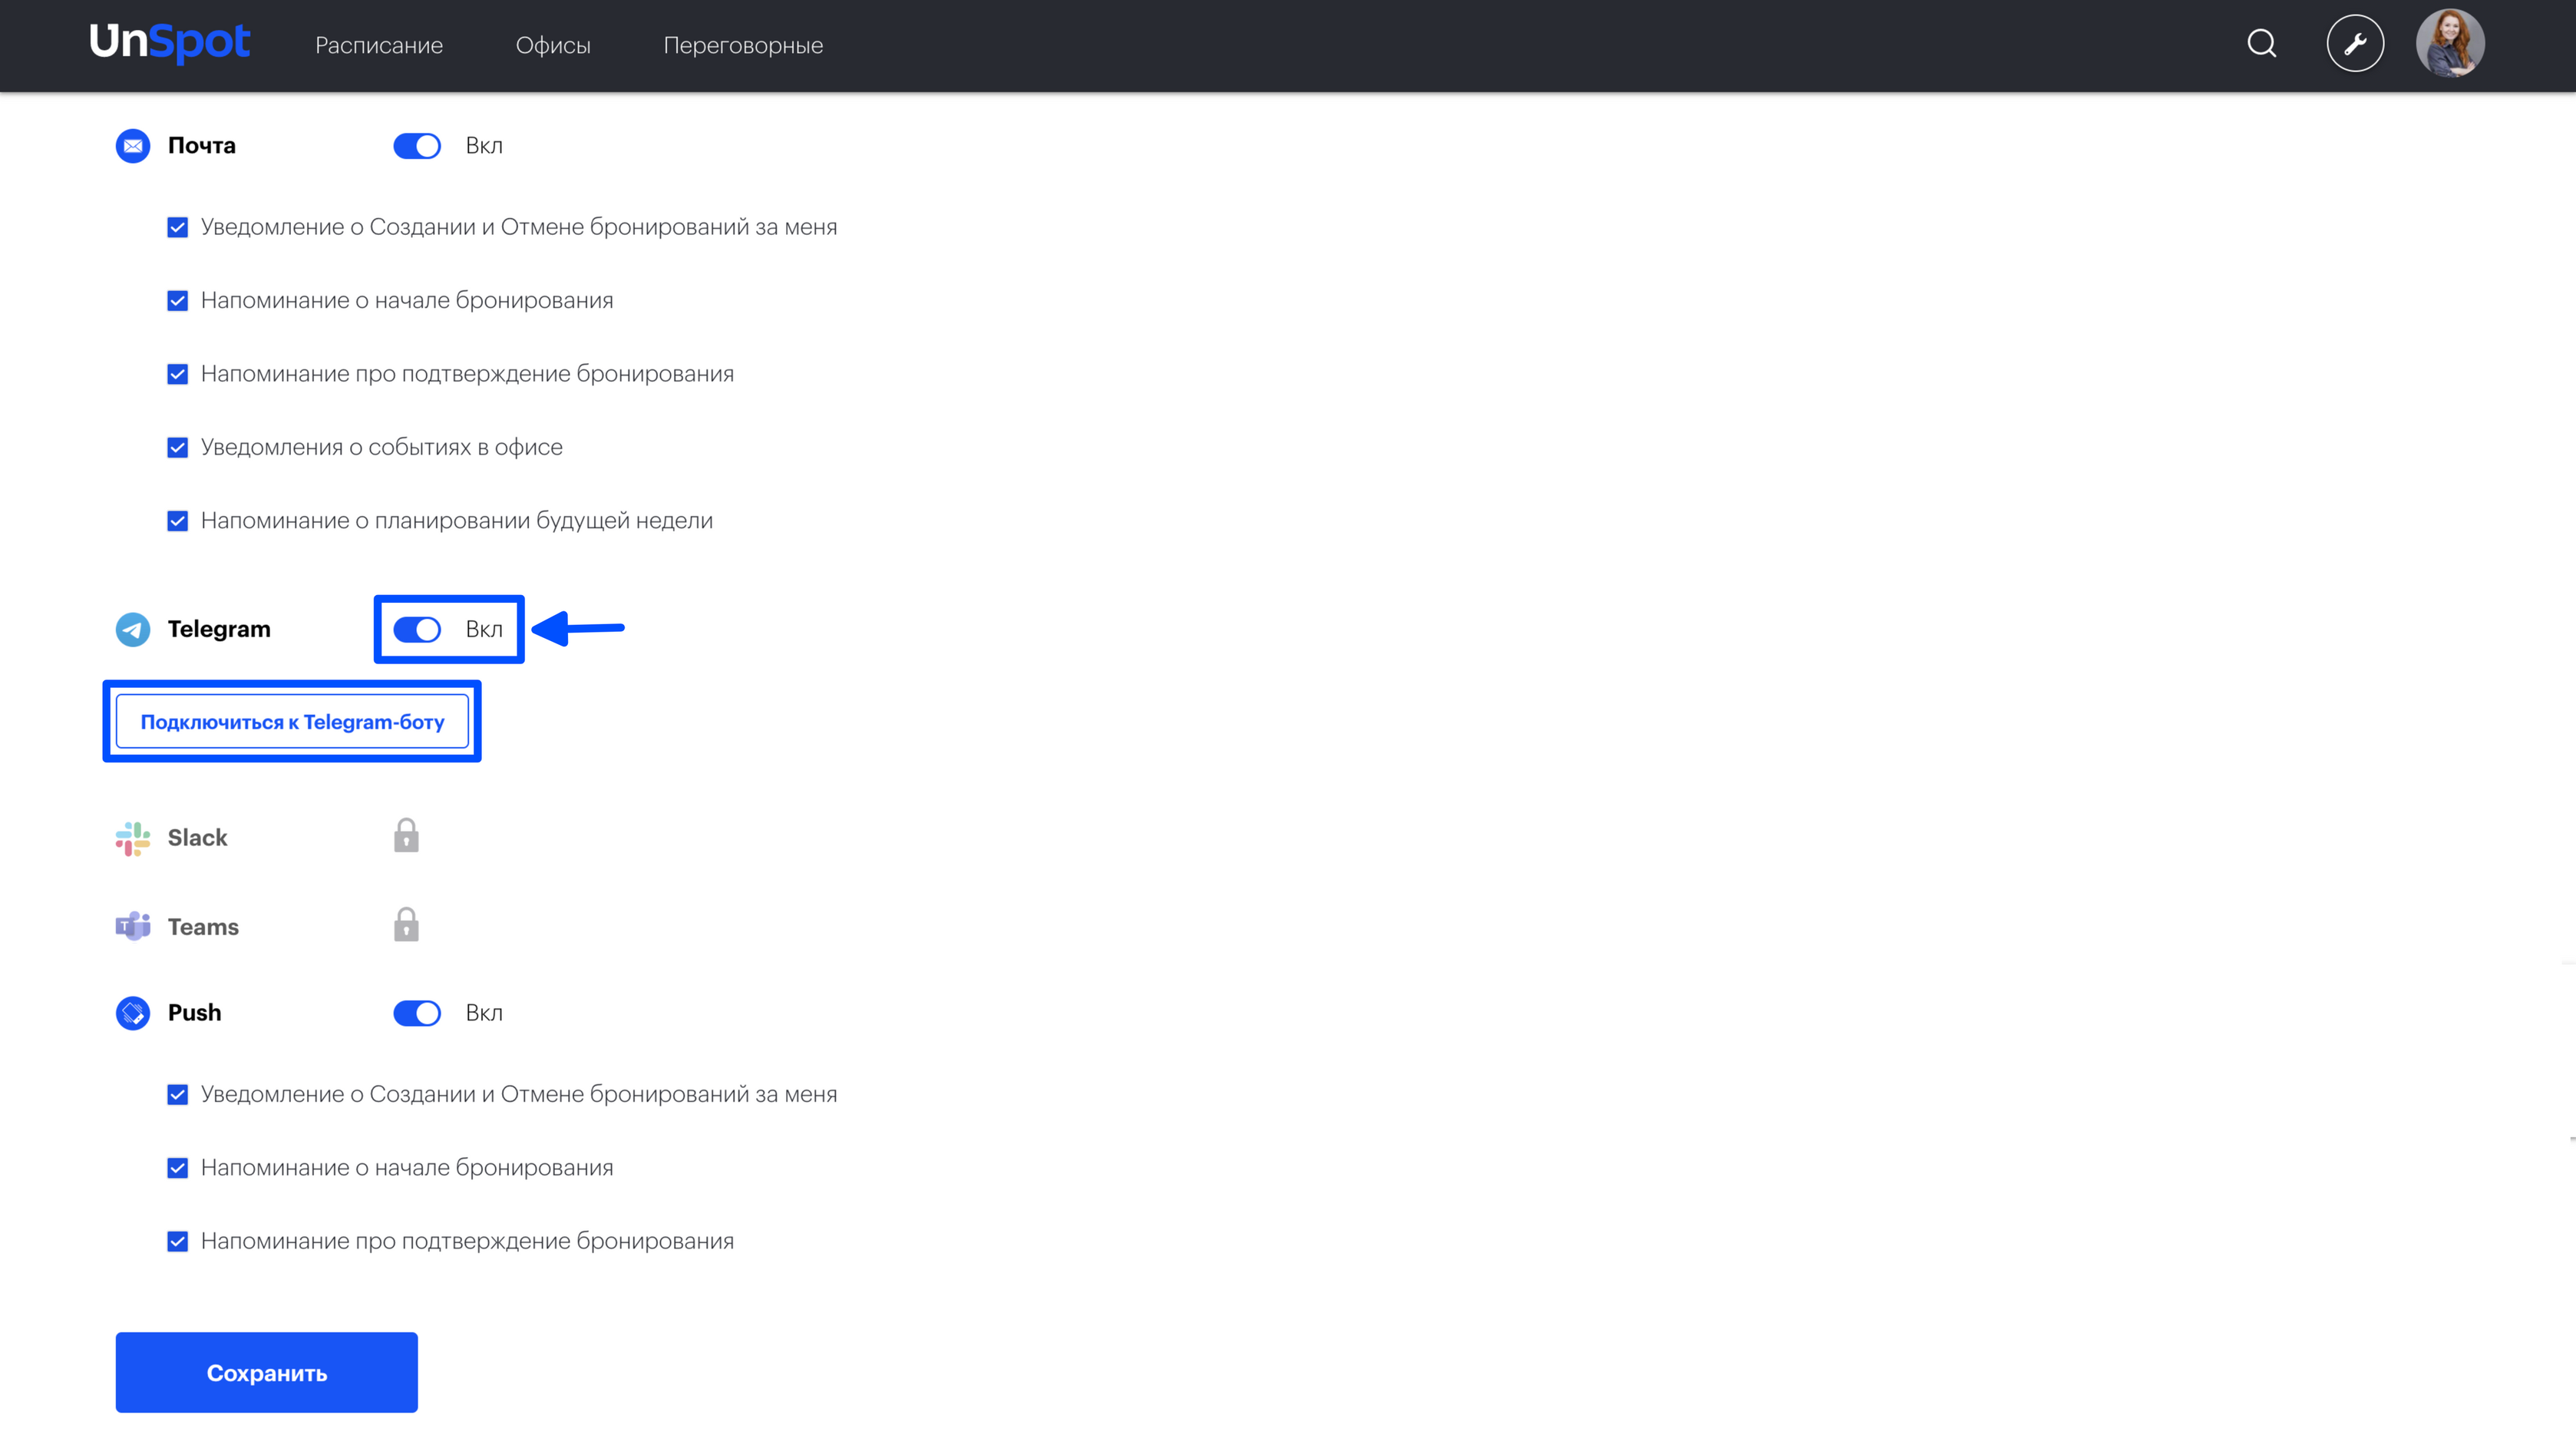
Task: Uncheck Почта Напоминание про подтверждение бронирования
Action: [177, 374]
